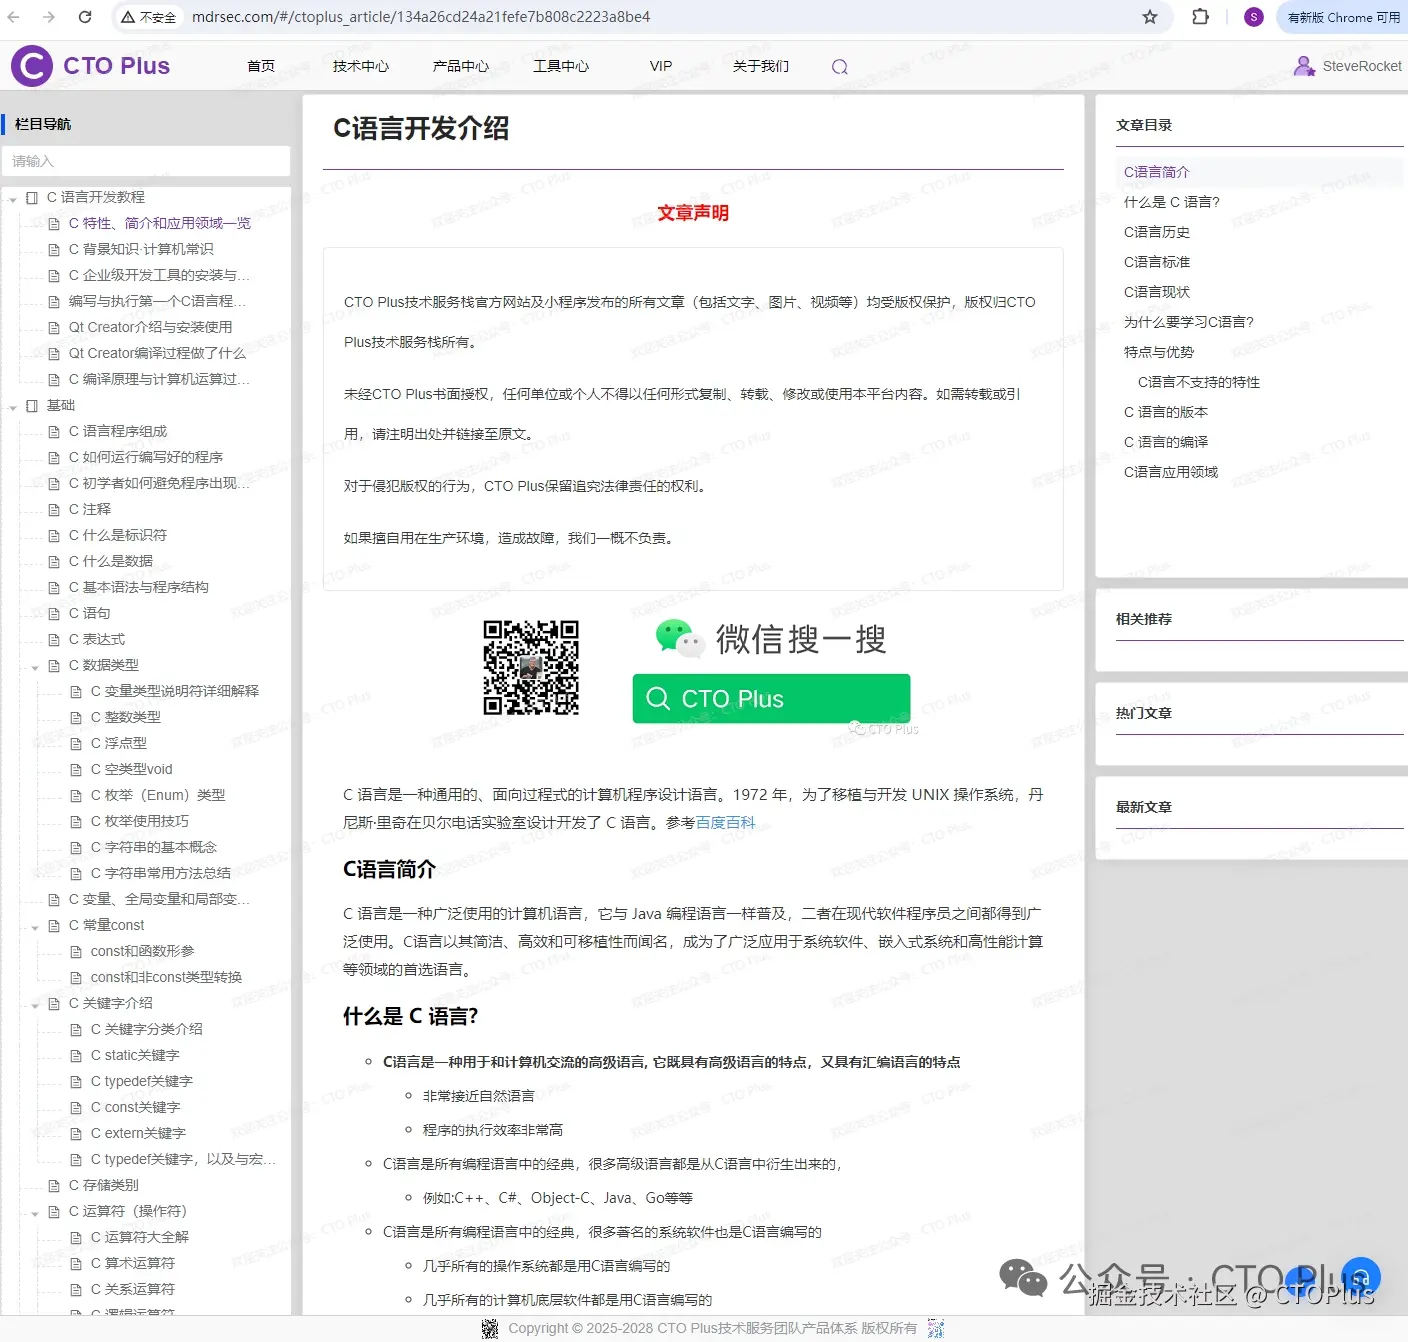The width and height of the screenshot is (1408, 1342).
Task: Bookmark the page with the star icon
Action: 1150,16
